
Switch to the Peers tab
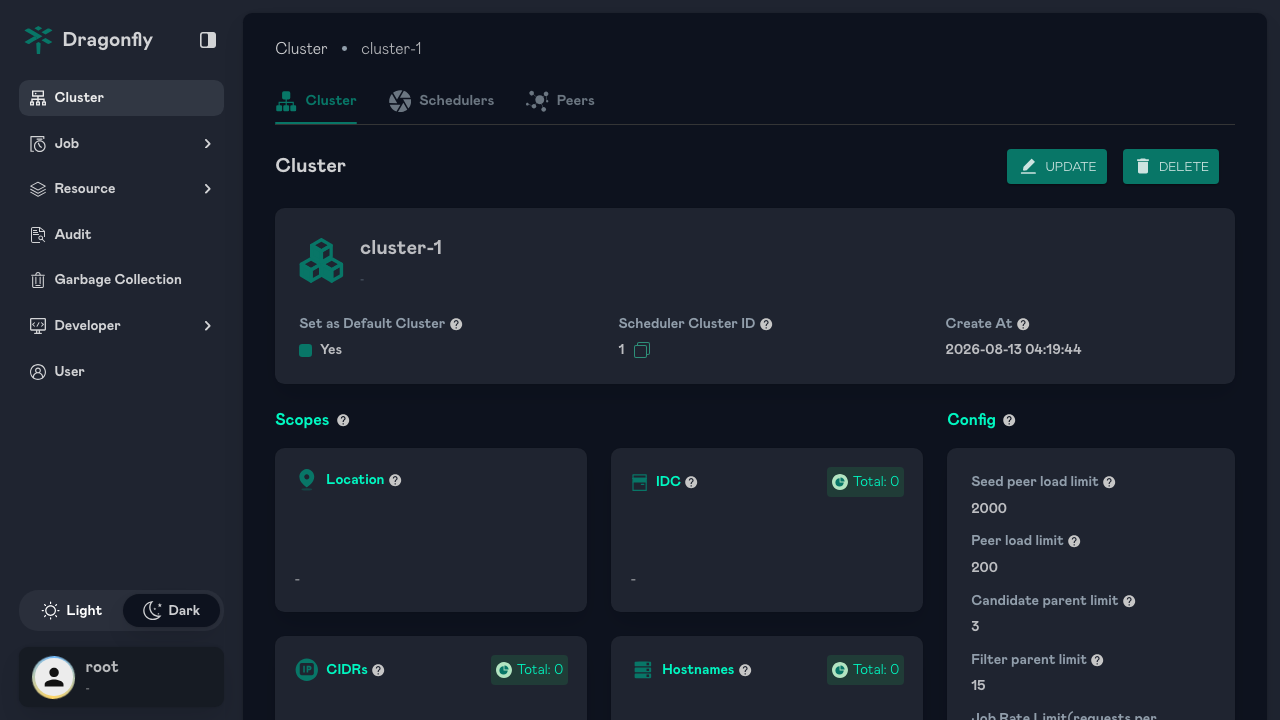560,101
